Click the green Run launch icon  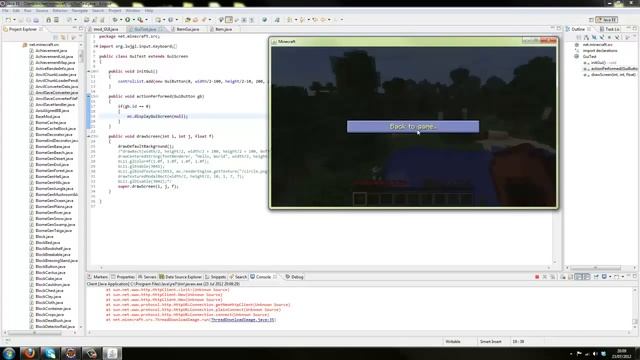128,20
